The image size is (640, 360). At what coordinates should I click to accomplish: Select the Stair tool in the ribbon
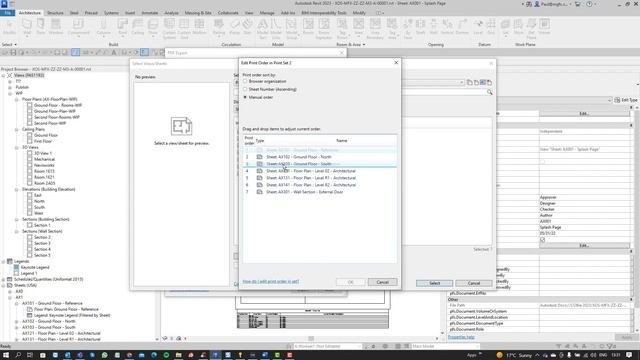[x=247, y=27]
